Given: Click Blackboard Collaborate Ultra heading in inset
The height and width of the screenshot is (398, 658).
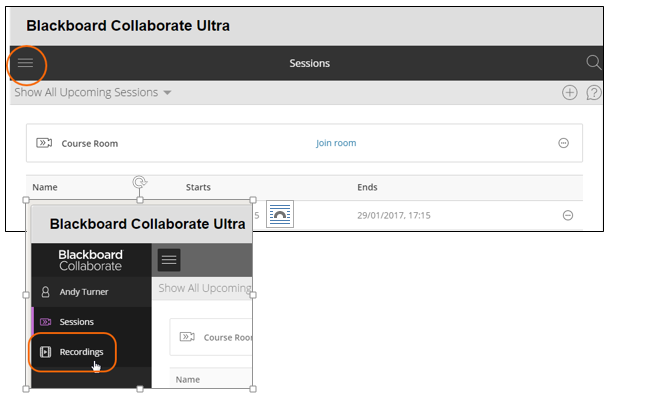Looking at the screenshot, I should [147, 224].
